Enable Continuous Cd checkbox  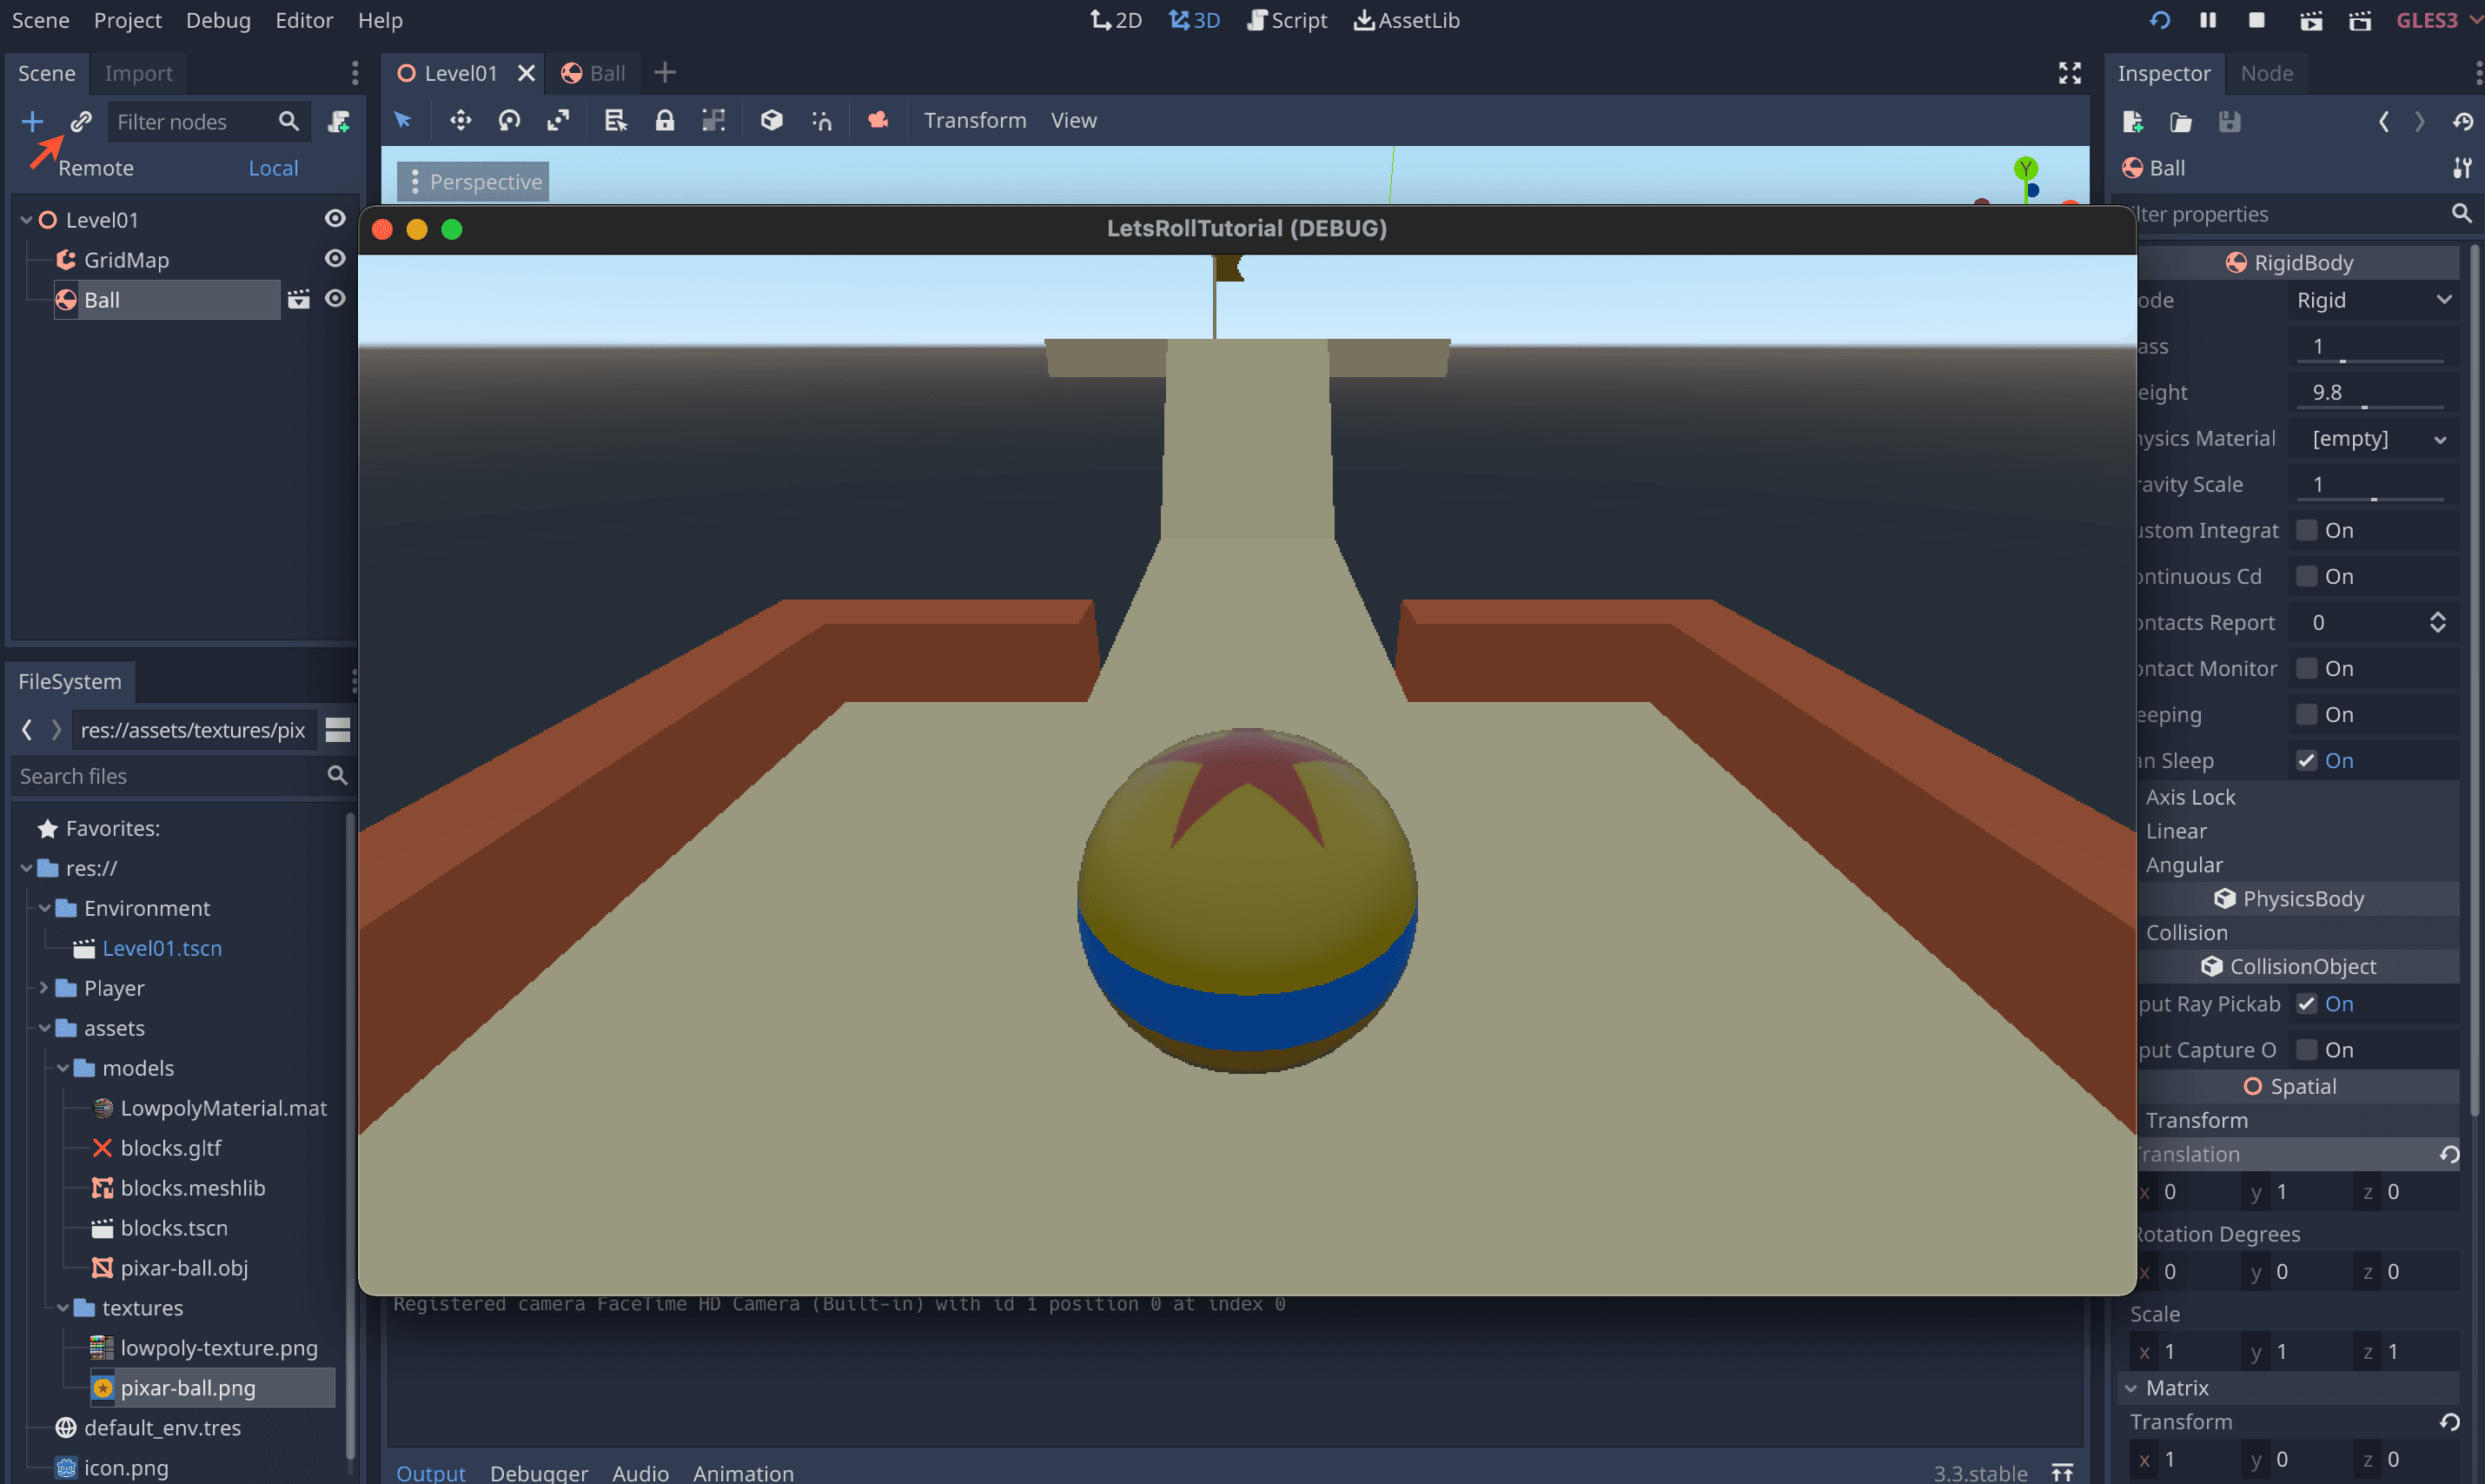pyautogui.click(x=2306, y=576)
